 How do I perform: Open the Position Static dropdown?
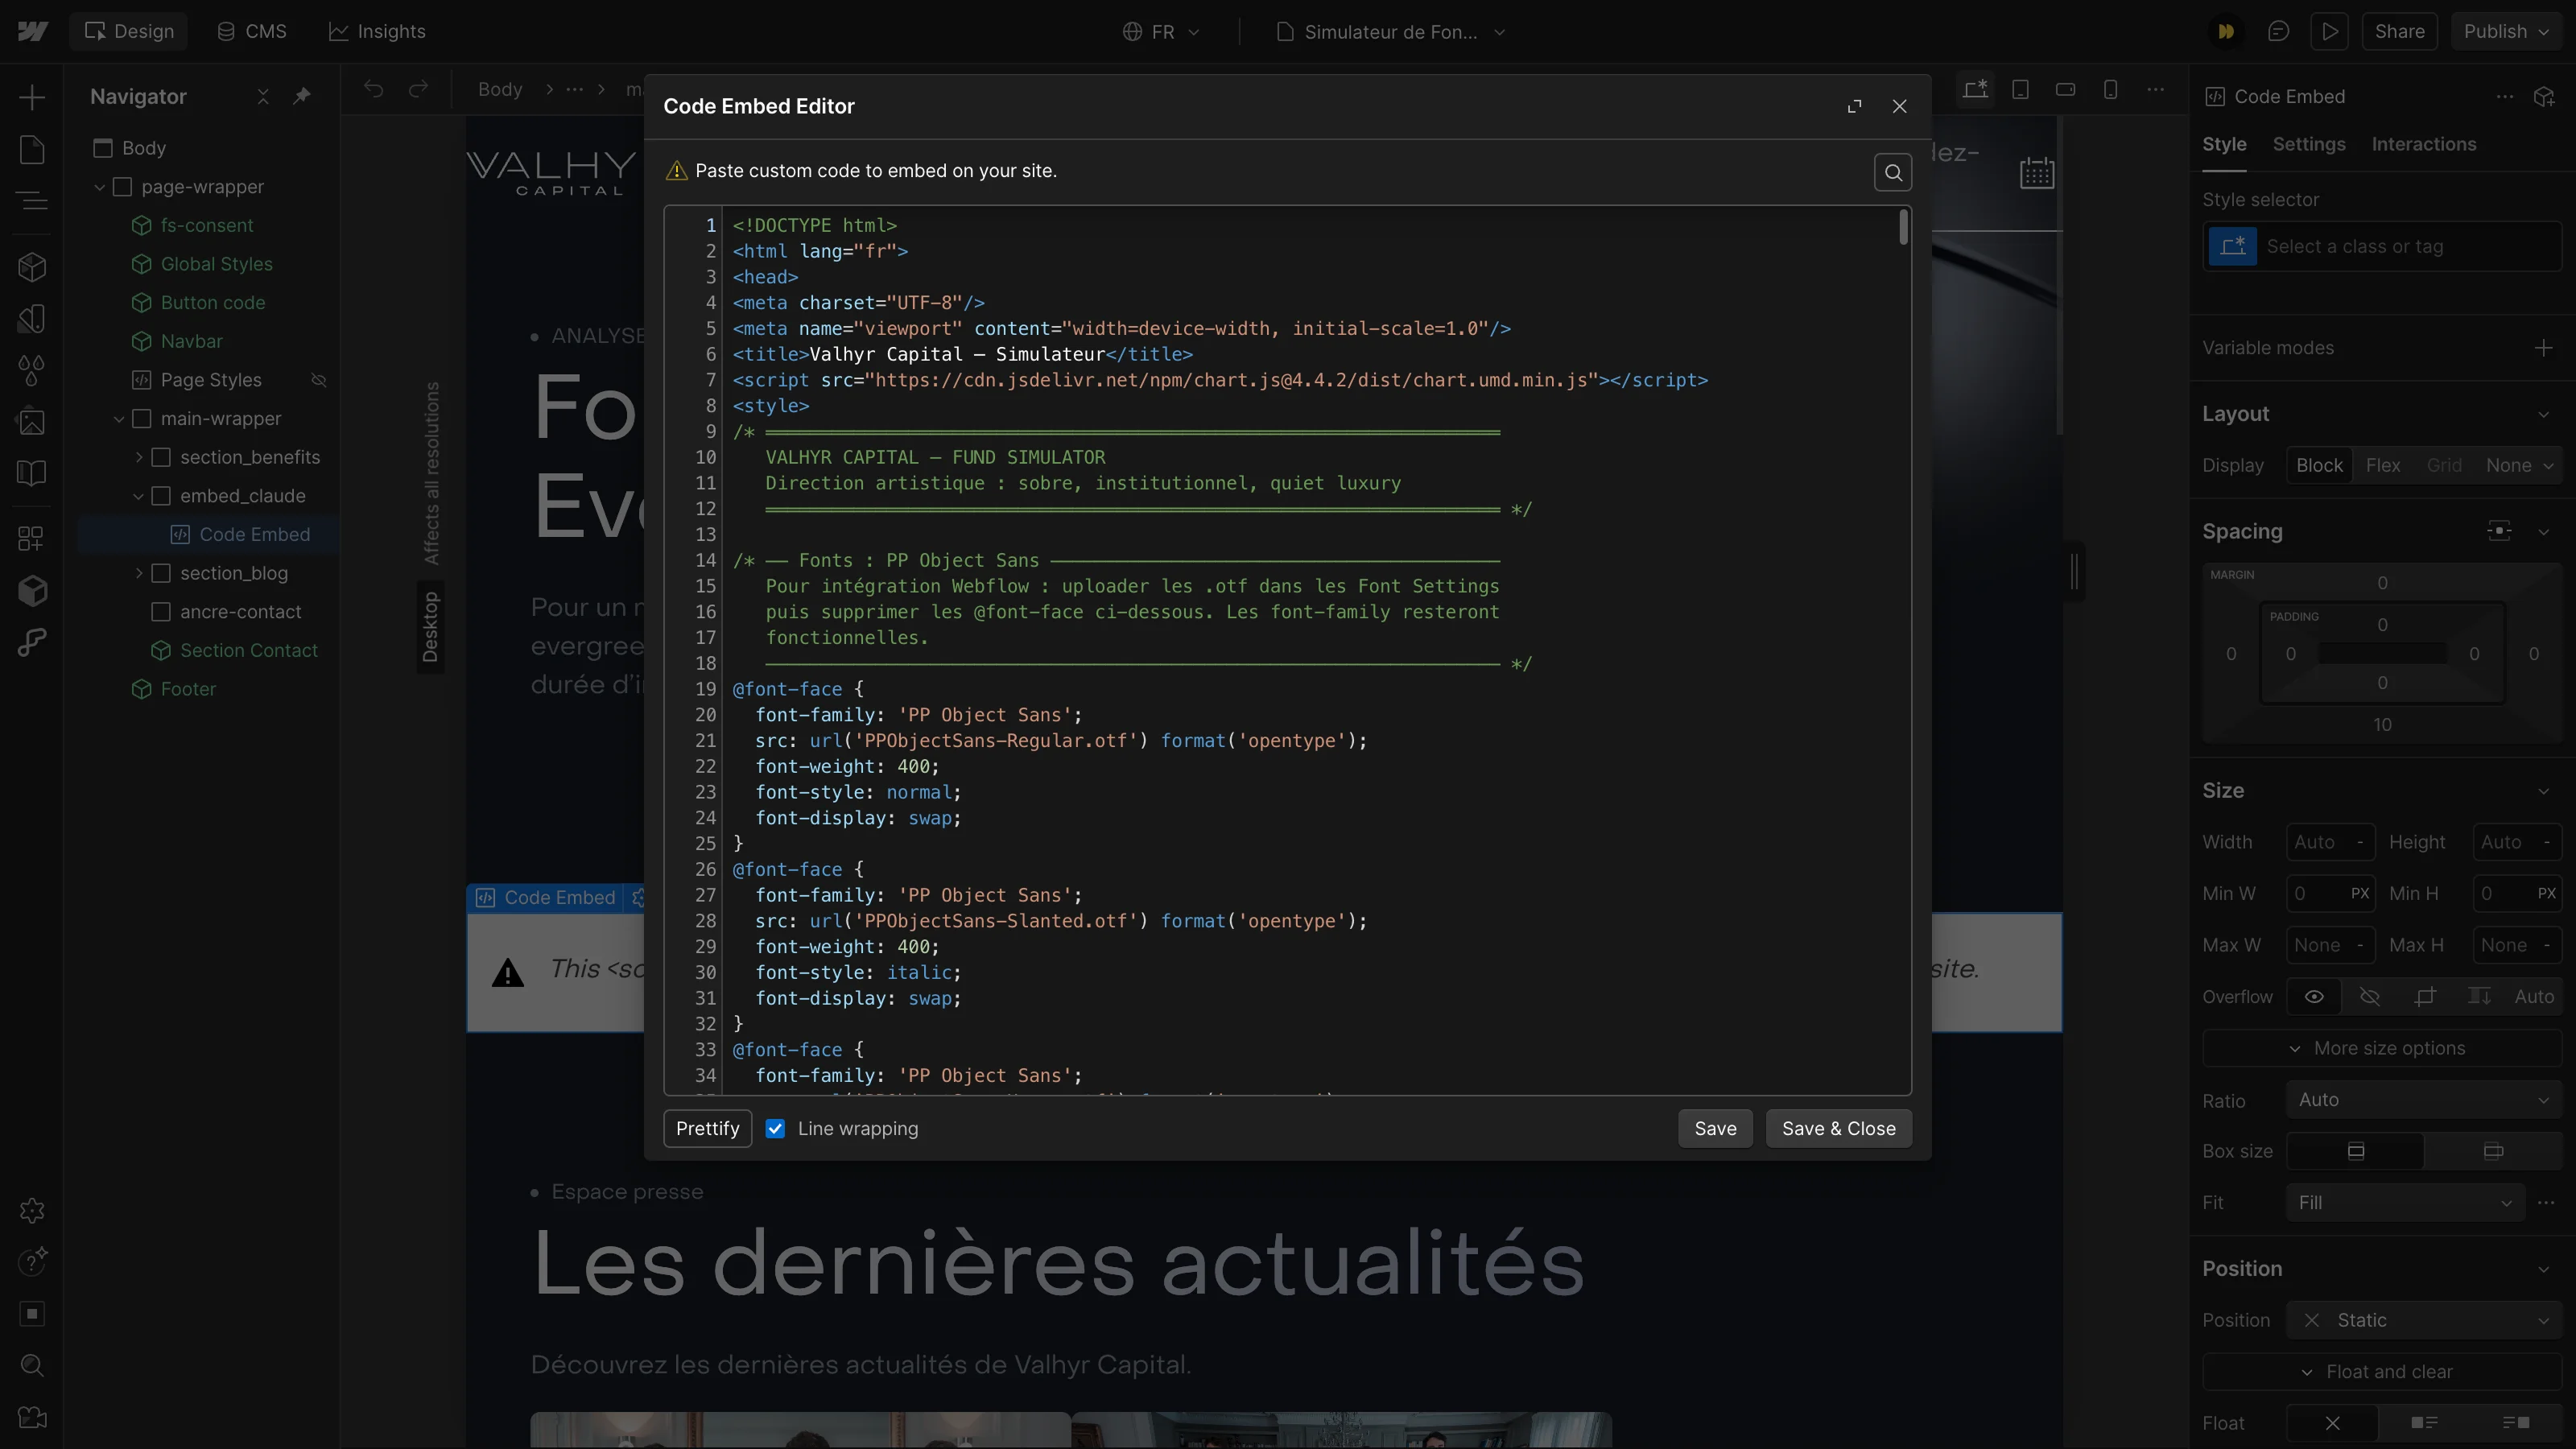pos(2424,1320)
